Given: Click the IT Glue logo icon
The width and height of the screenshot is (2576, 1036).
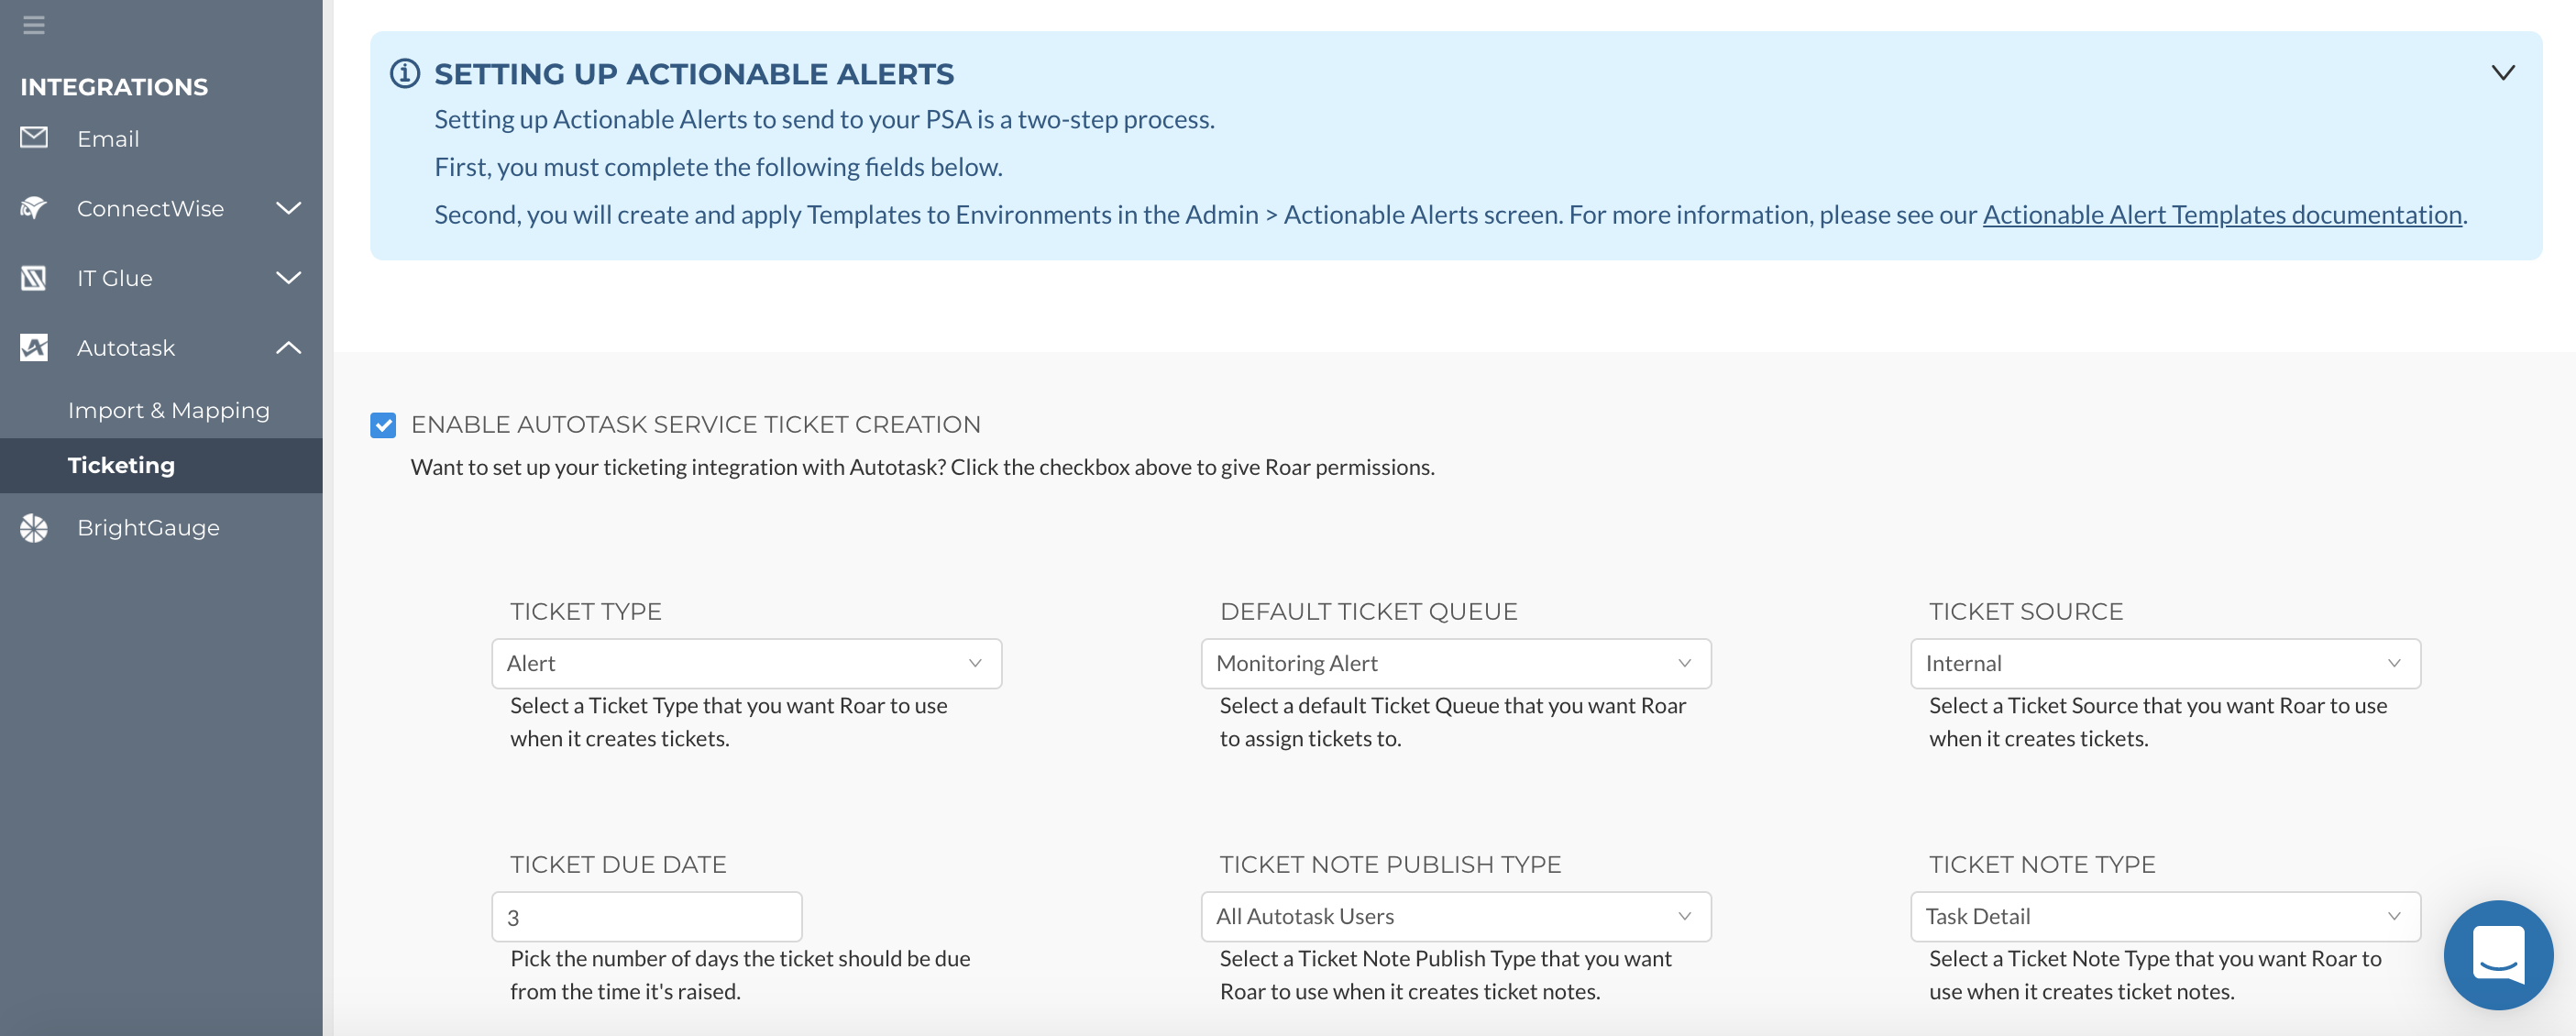Looking at the screenshot, I should 34,278.
